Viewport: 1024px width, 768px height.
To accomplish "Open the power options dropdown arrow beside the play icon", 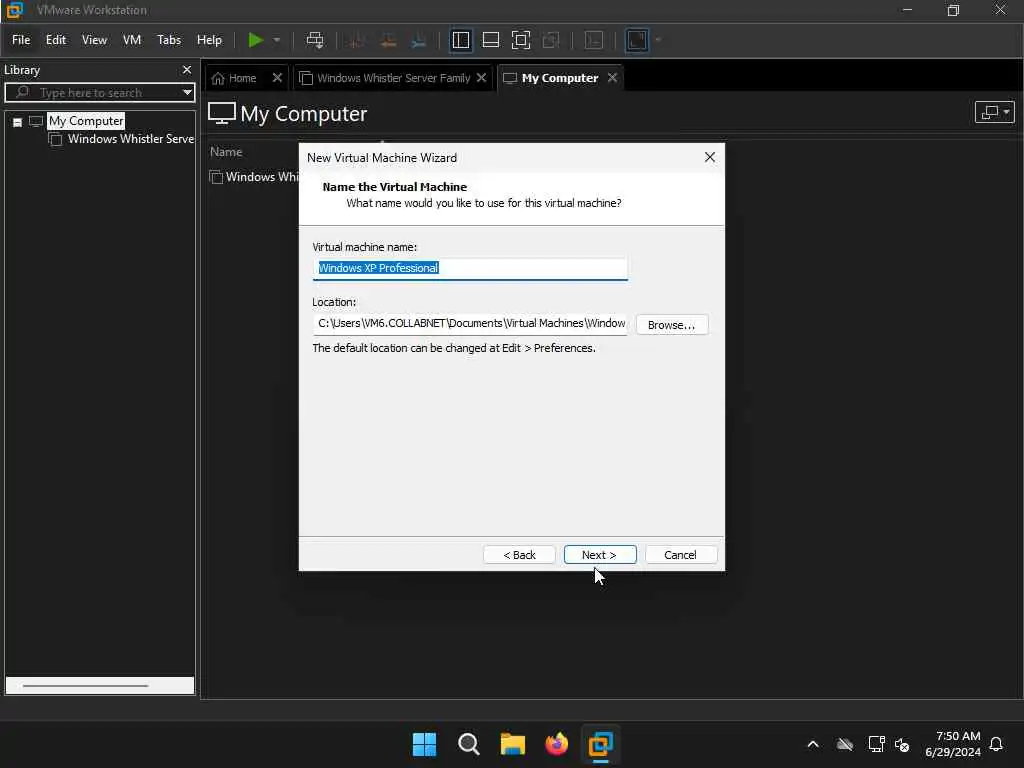I will 277,40.
